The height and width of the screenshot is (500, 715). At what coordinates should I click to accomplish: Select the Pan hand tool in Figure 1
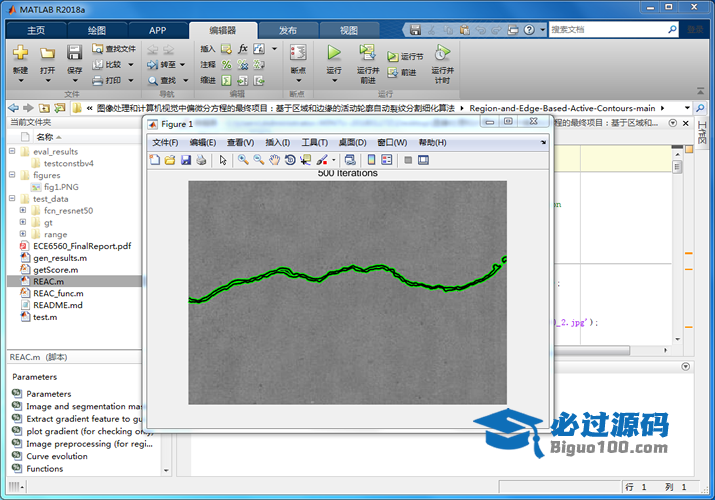274,160
